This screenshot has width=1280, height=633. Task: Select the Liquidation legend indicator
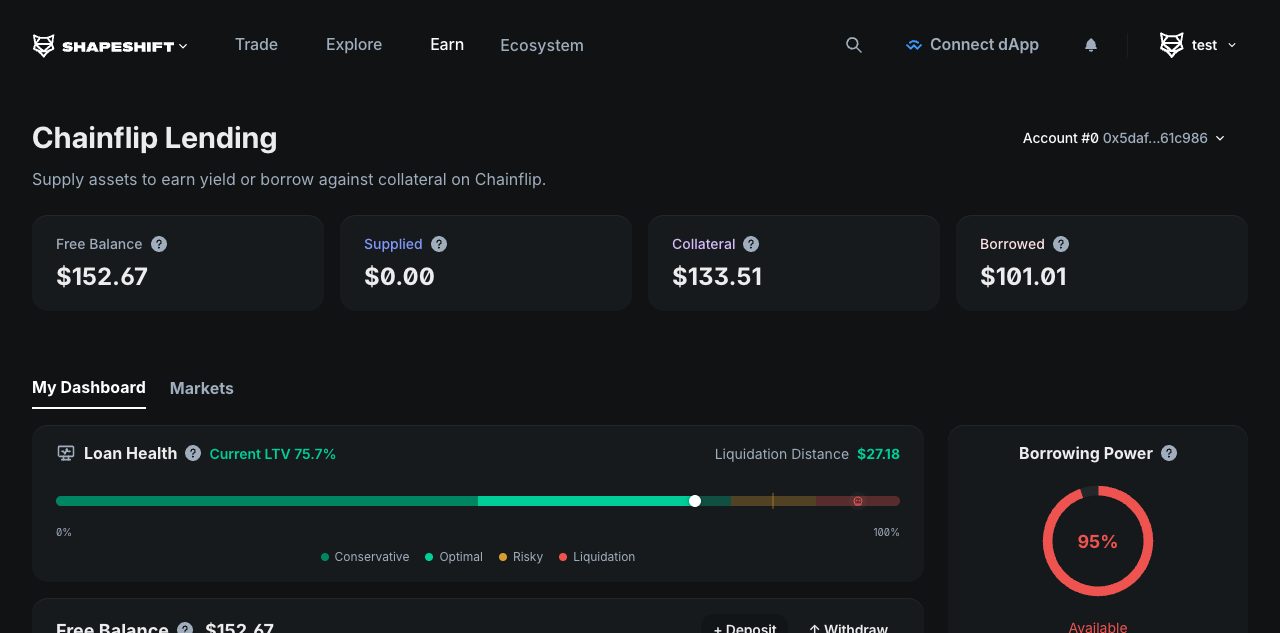(x=563, y=557)
